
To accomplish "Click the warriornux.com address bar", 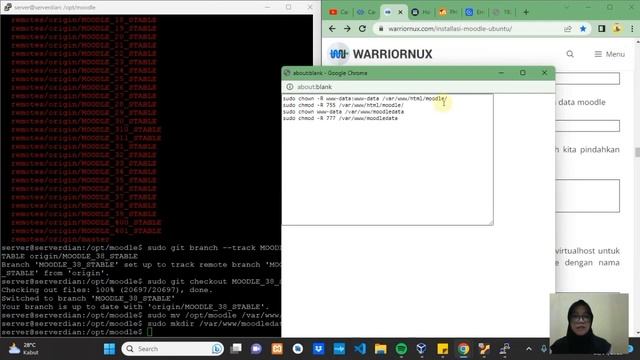I will [469, 29].
